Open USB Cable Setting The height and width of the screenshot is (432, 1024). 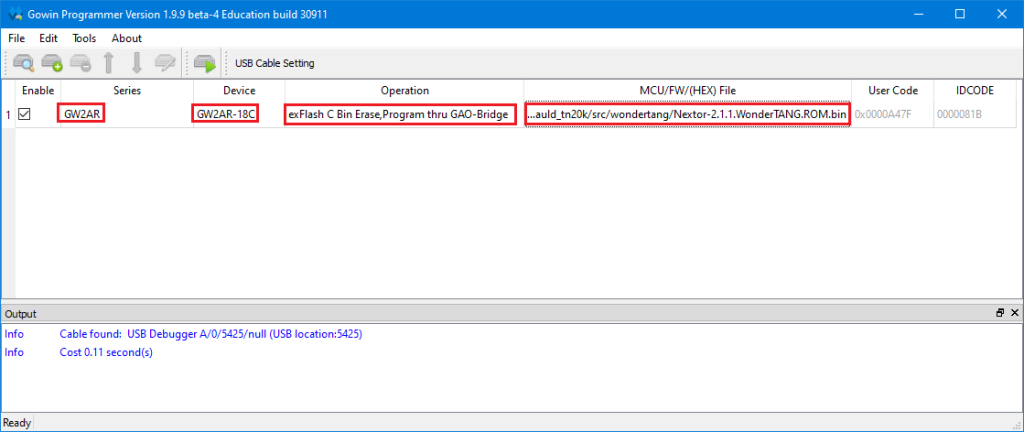tap(275, 63)
